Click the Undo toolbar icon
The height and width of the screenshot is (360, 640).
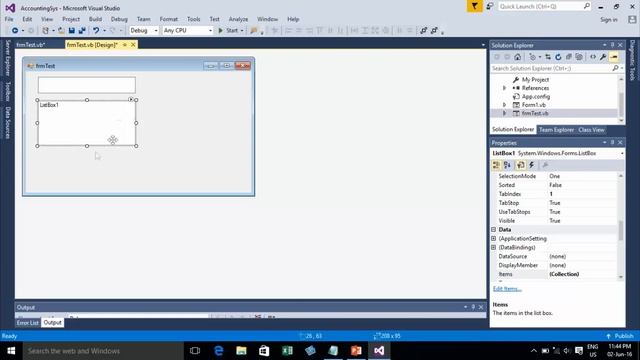pyautogui.click(x=96, y=31)
